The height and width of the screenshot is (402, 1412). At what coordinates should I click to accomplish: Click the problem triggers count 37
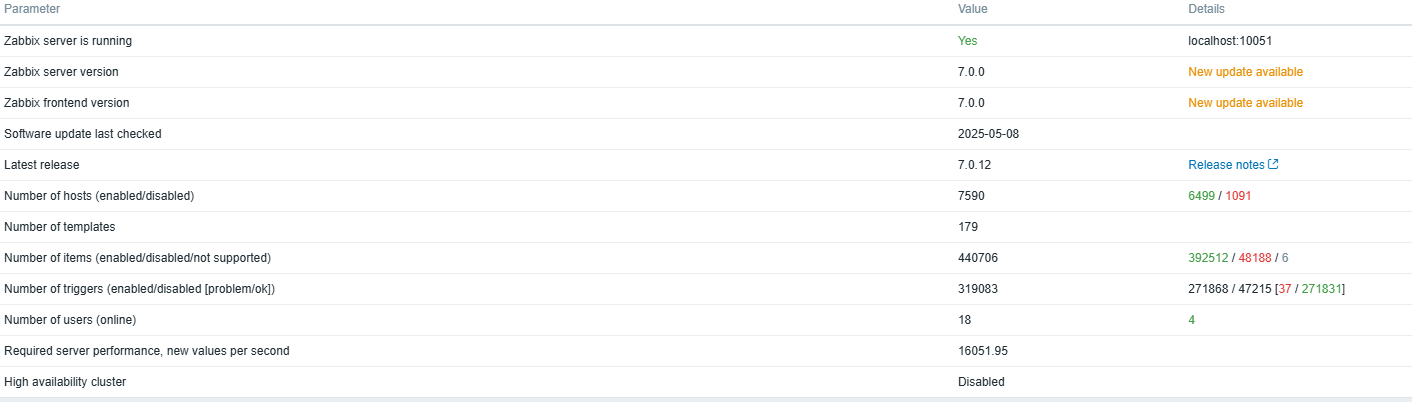1285,289
